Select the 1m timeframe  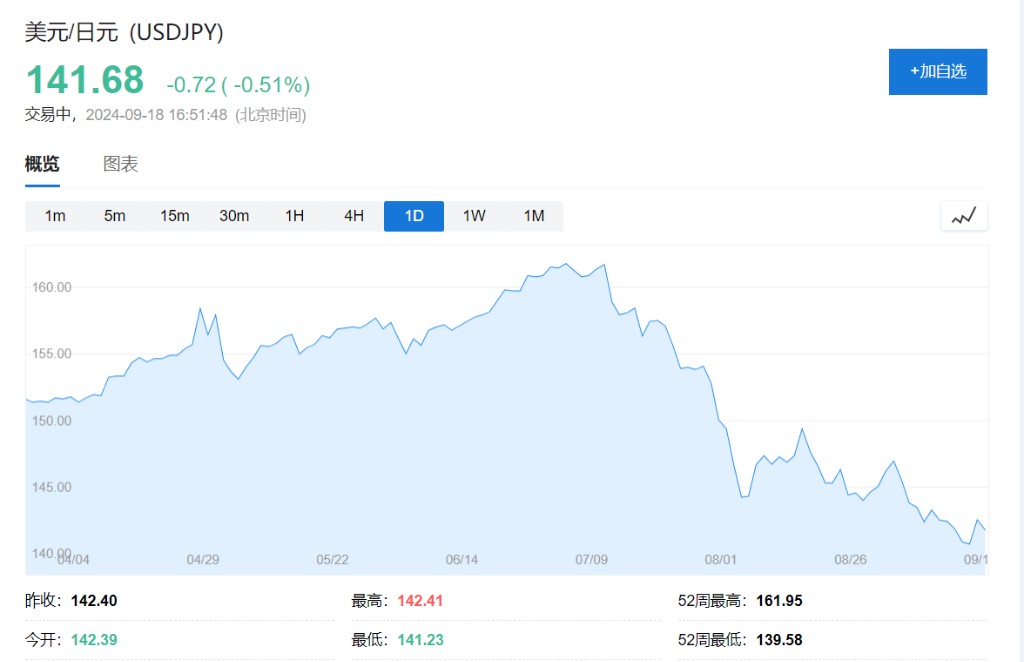pyautogui.click(x=55, y=216)
